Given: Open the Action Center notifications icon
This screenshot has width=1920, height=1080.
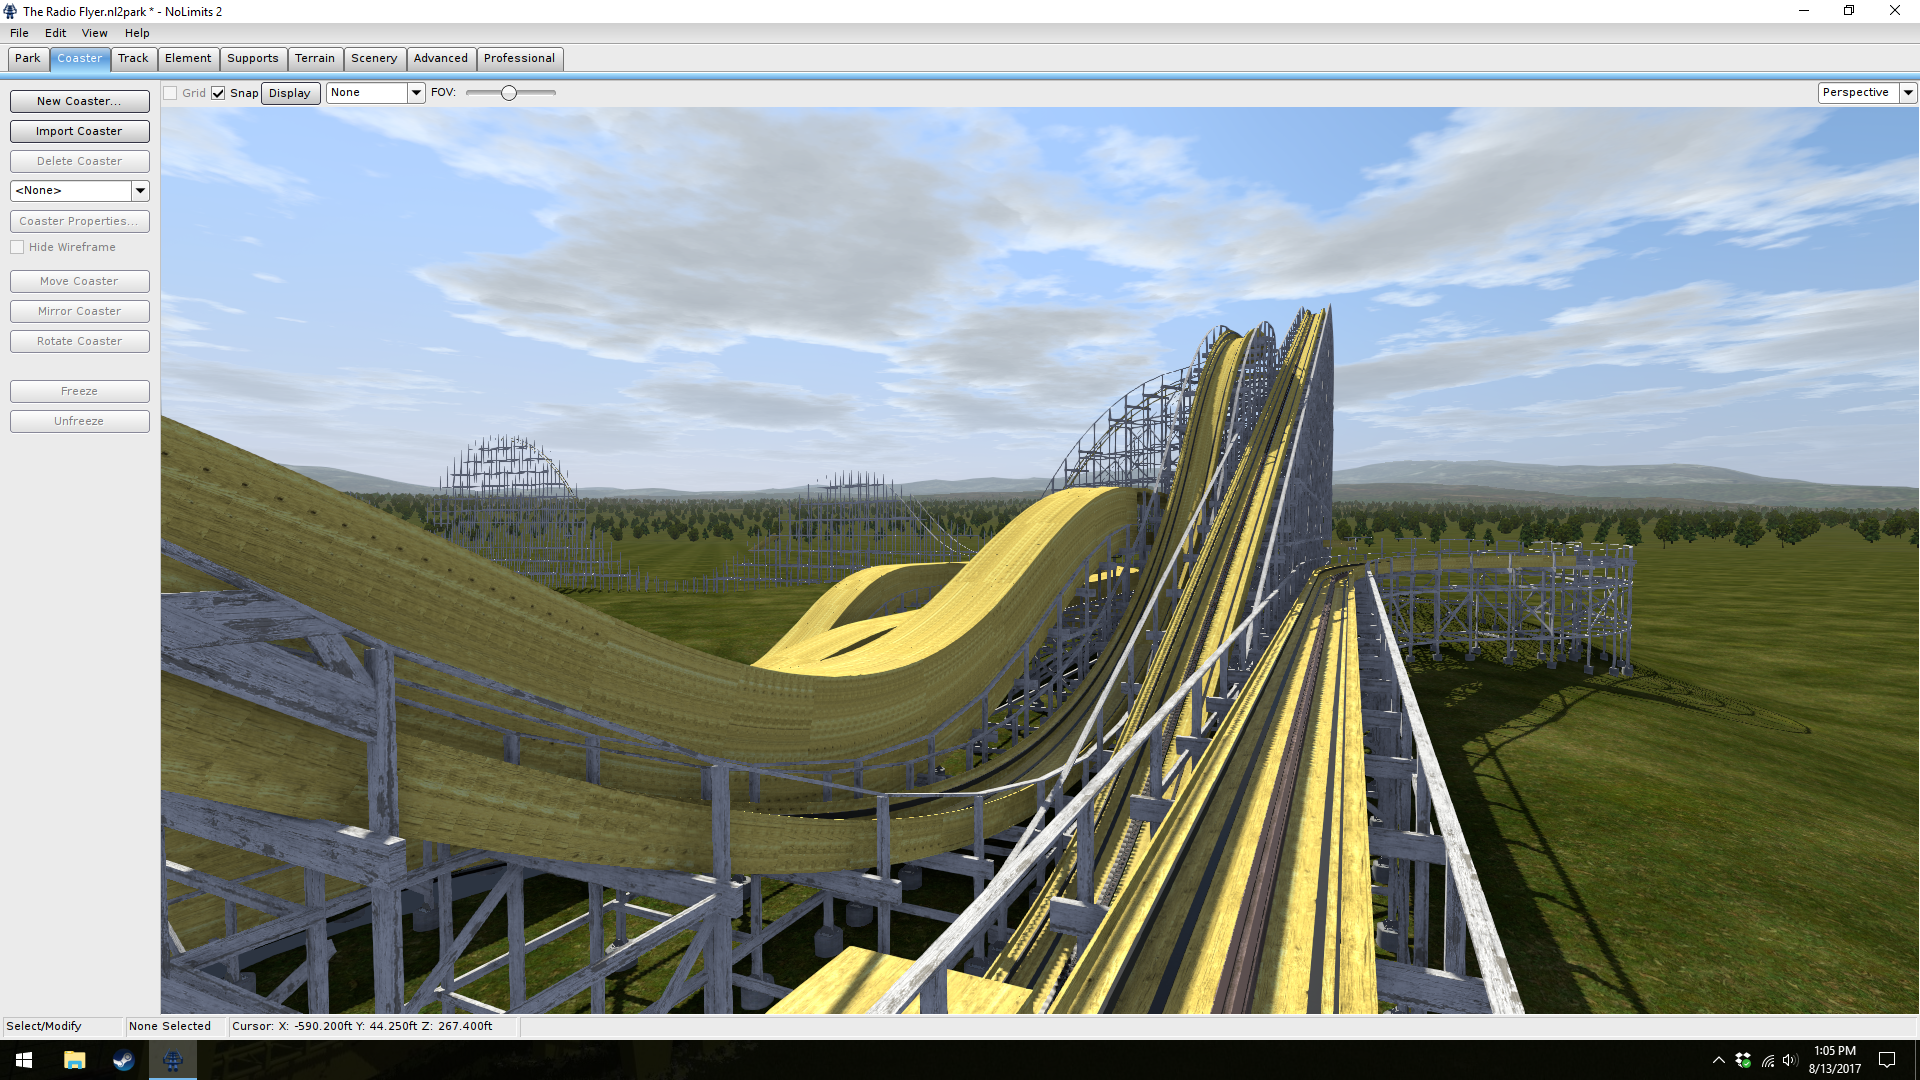Looking at the screenshot, I should (x=1887, y=1060).
